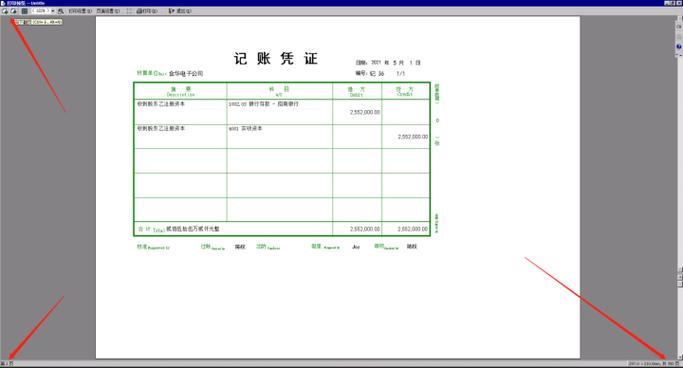Click total credit amount in bottom row
The height and width of the screenshot is (368, 683).
(x=413, y=229)
